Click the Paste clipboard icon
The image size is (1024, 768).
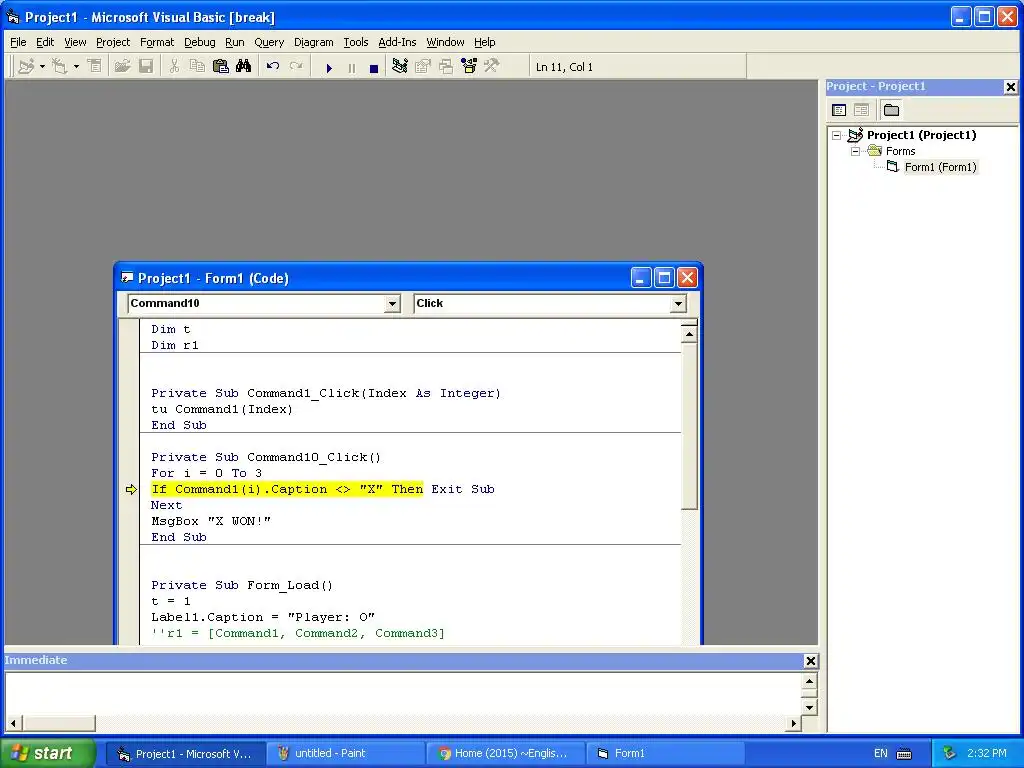tap(221, 67)
